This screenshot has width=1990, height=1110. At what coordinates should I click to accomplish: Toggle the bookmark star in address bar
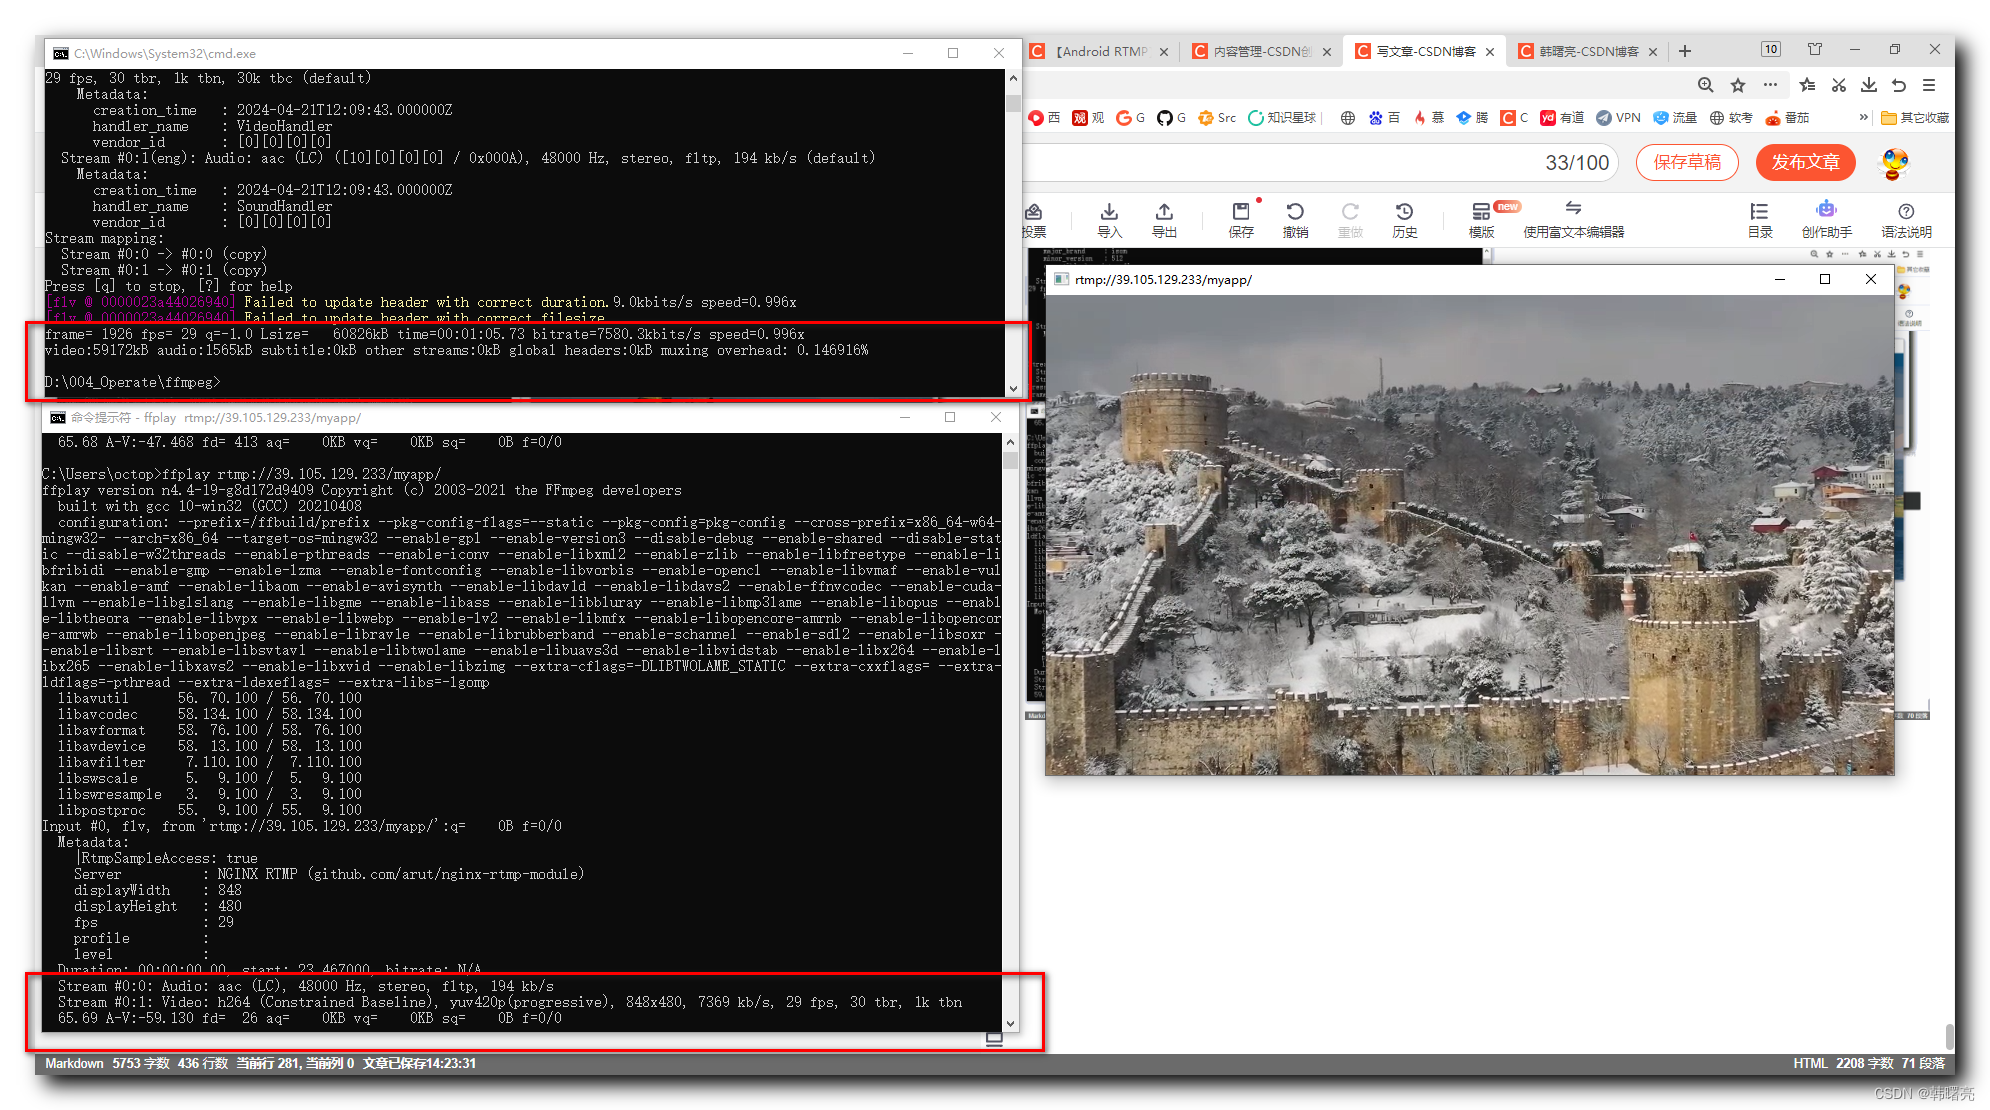pos(1738,85)
